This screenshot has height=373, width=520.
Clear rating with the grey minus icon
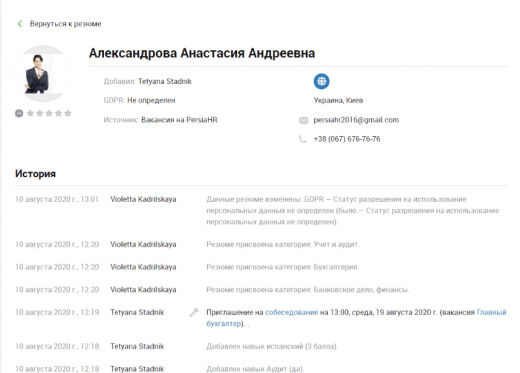point(19,113)
